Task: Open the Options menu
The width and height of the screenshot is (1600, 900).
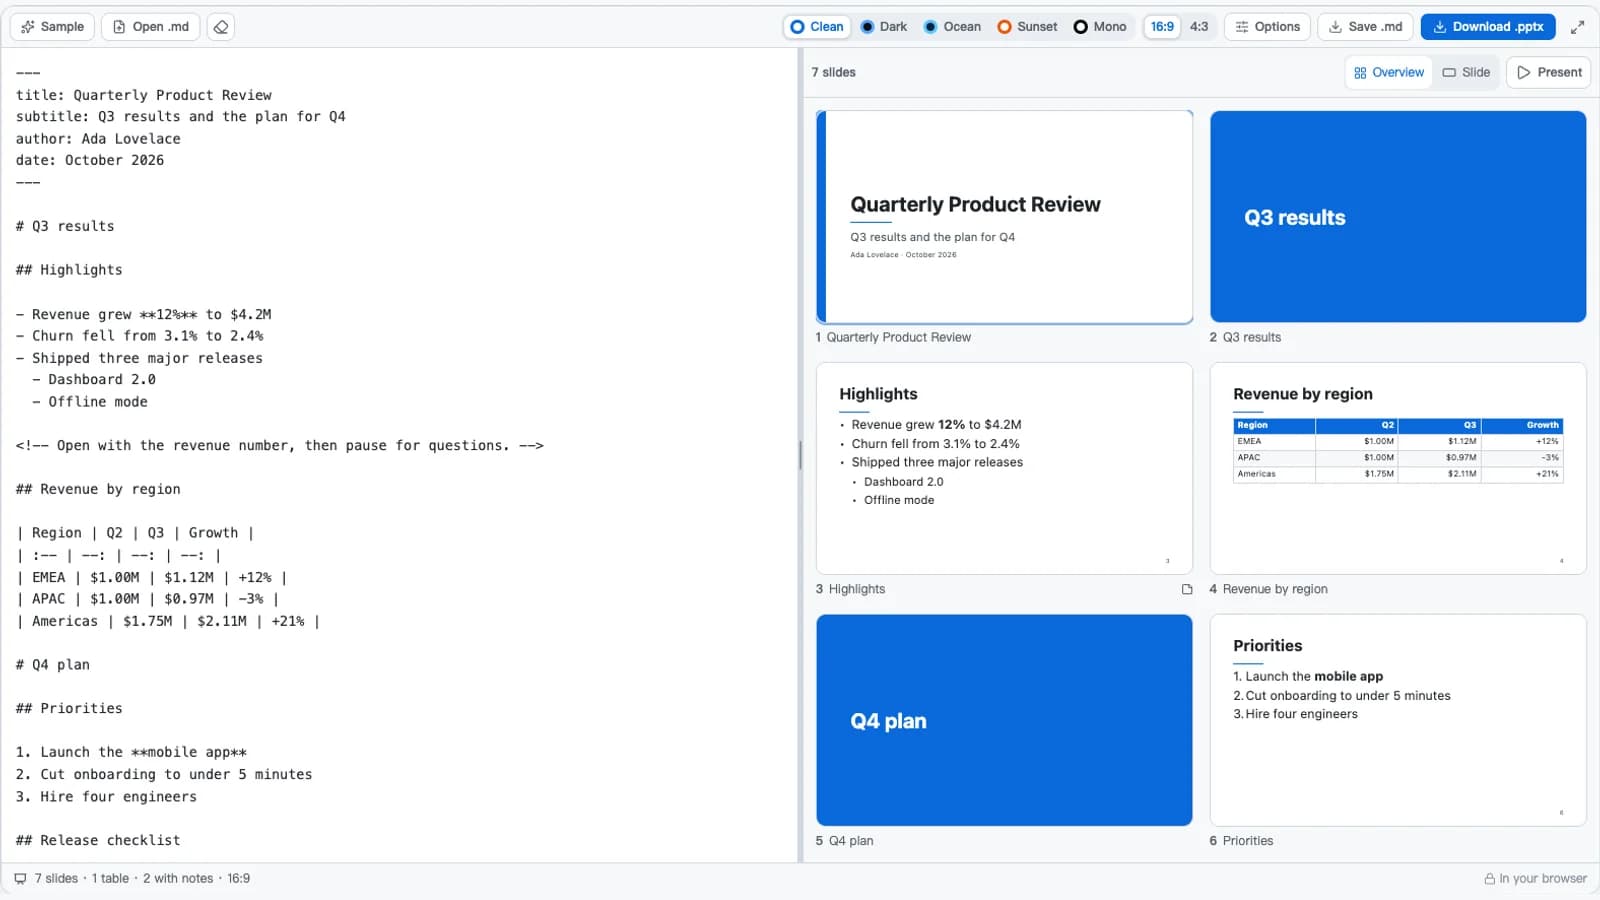Action: click(1267, 27)
